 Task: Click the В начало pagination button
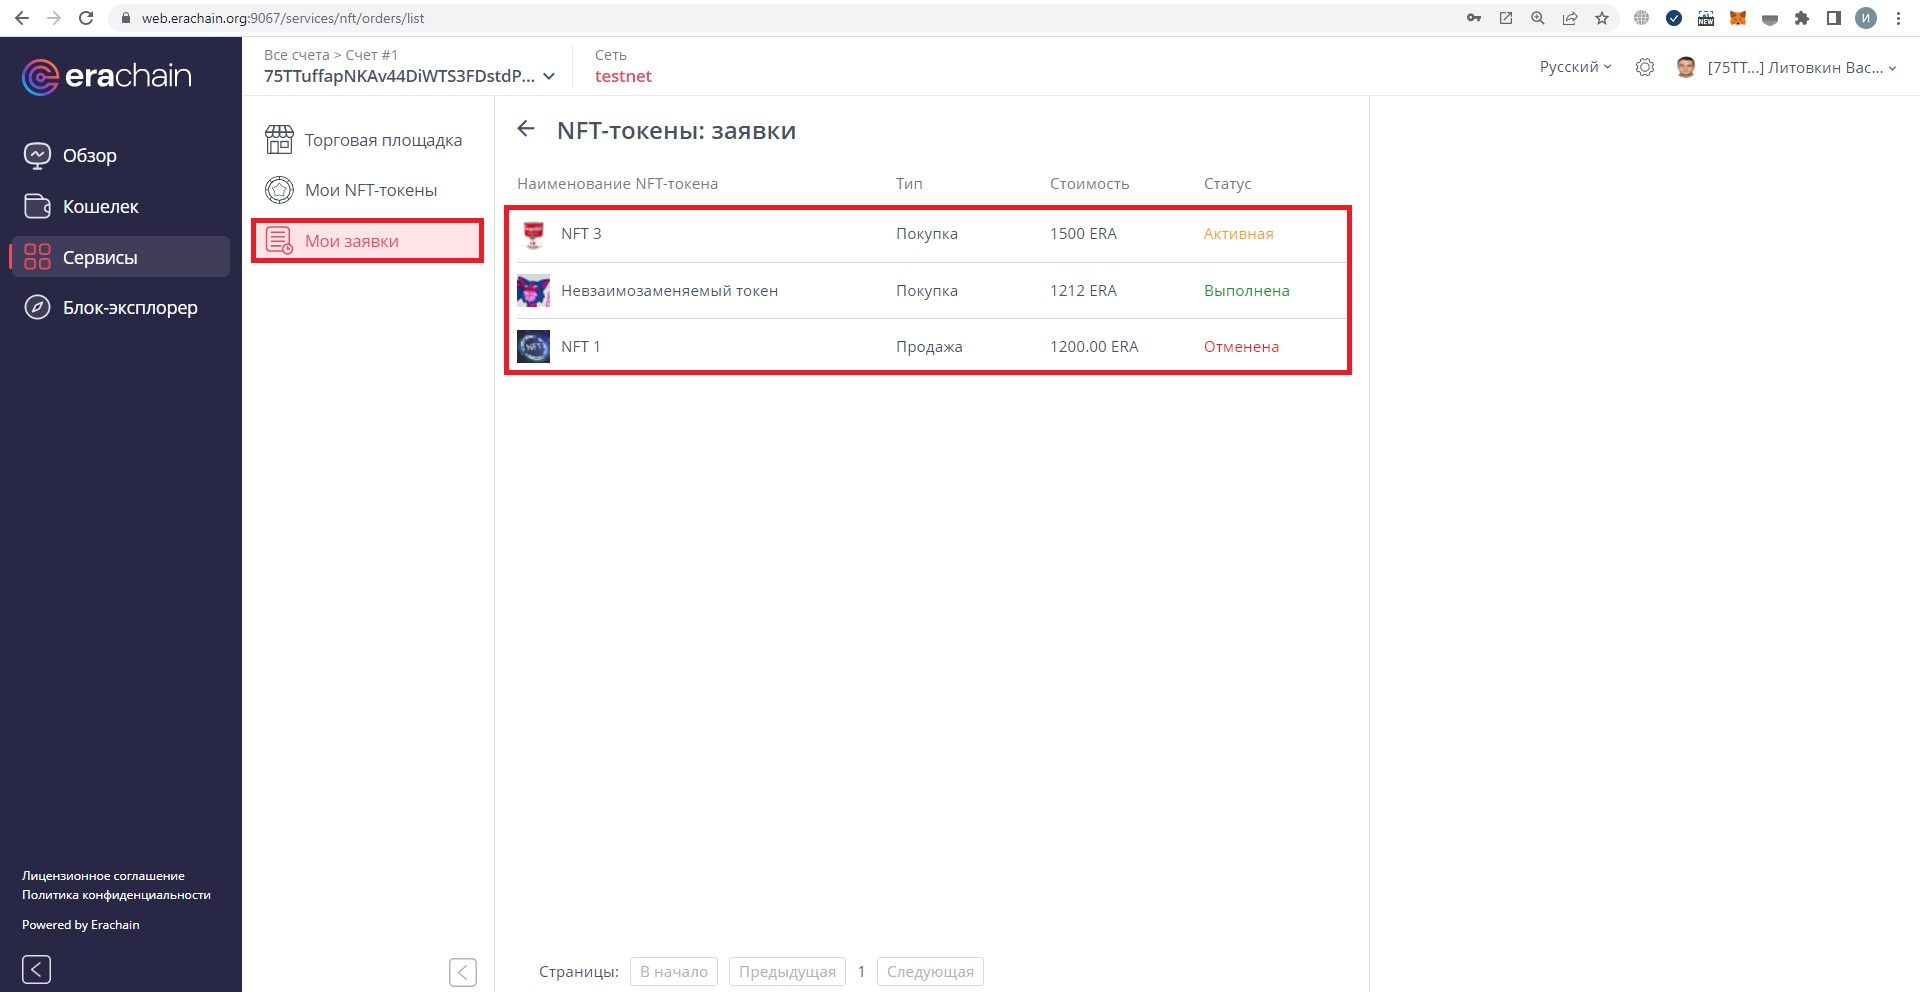click(673, 972)
